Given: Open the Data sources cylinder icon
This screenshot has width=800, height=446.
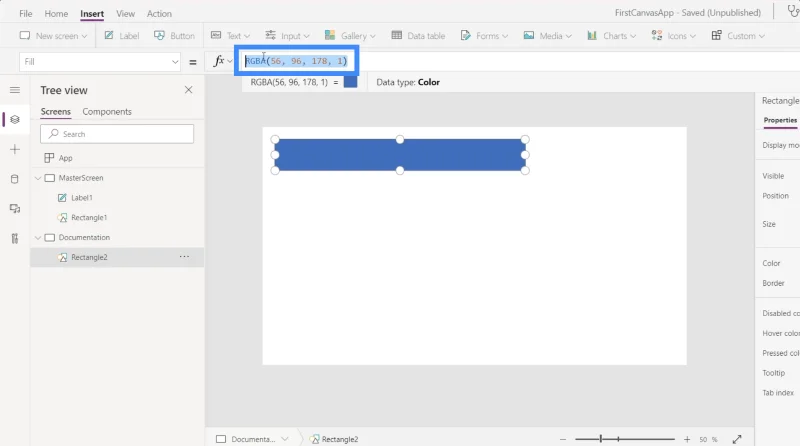Looking at the screenshot, I should pyautogui.click(x=15, y=179).
